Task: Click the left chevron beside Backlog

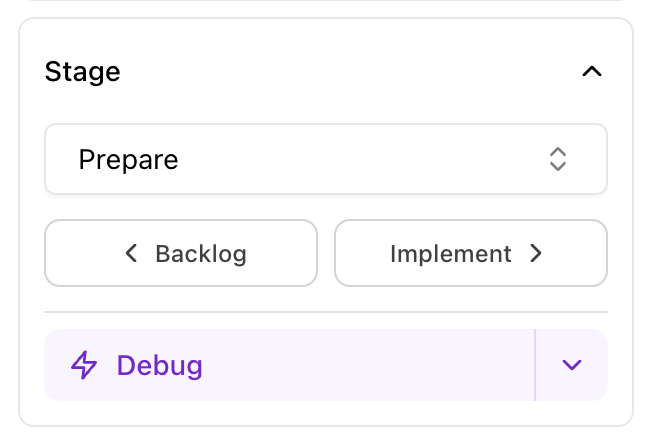Action: [x=132, y=254]
